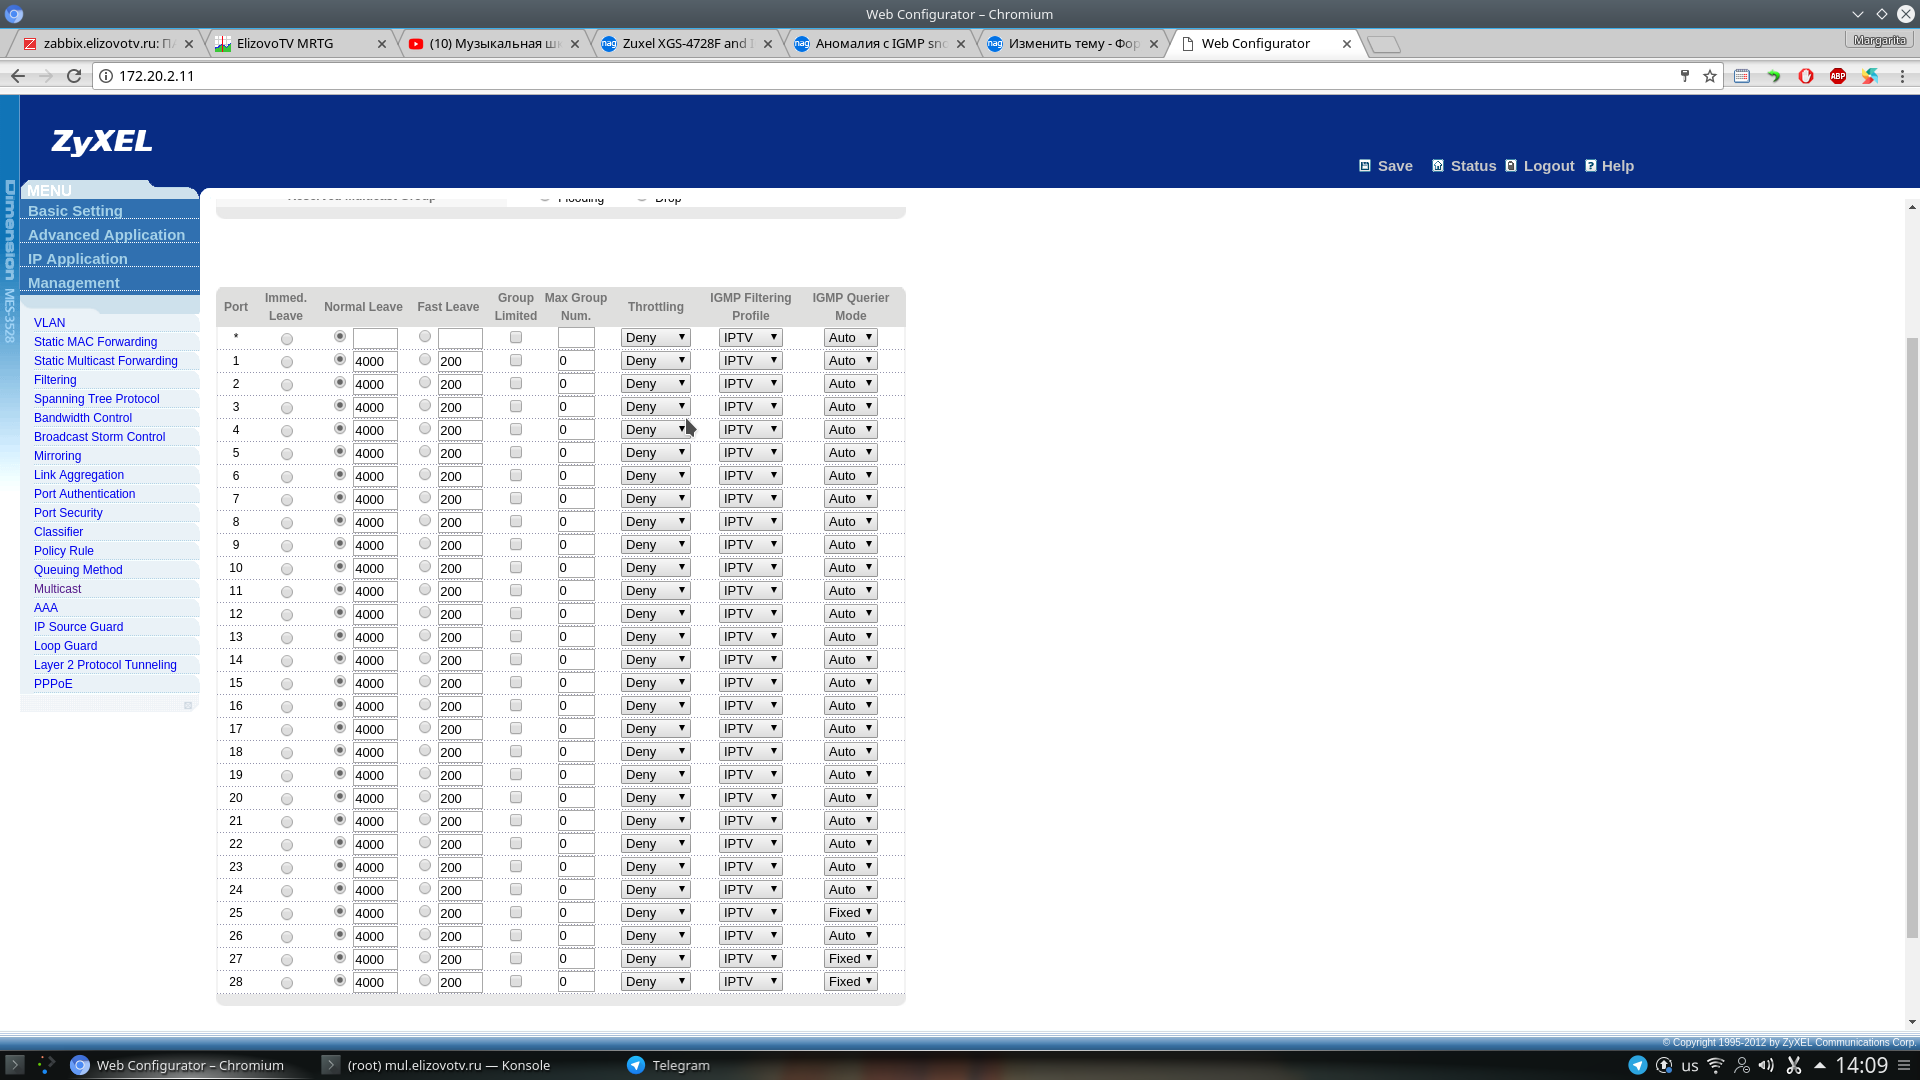Open the Spanning Tree Protocol link
This screenshot has height=1080, width=1920.
96,399
